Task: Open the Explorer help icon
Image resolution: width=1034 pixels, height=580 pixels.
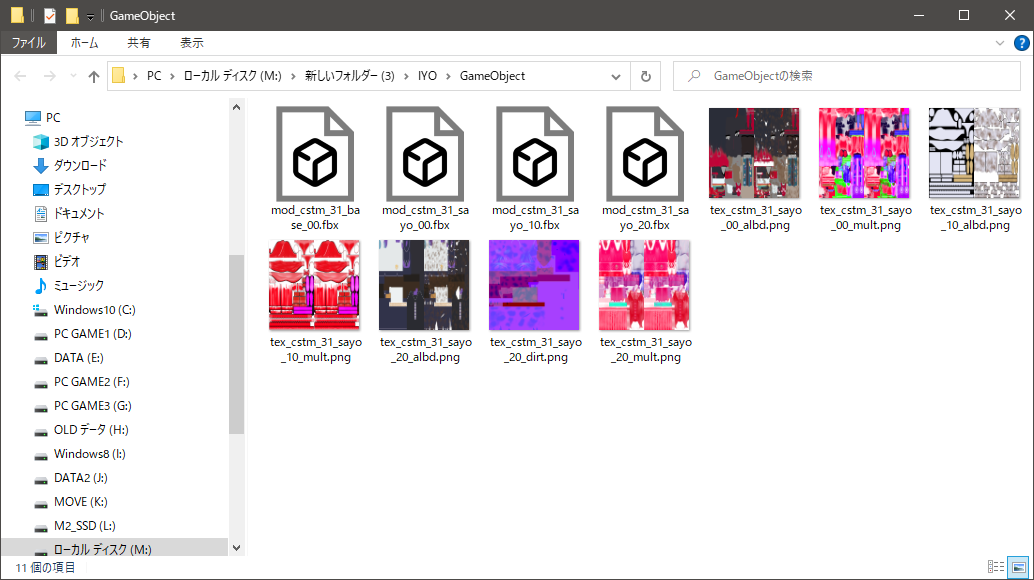Action: click(x=1021, y=43)
